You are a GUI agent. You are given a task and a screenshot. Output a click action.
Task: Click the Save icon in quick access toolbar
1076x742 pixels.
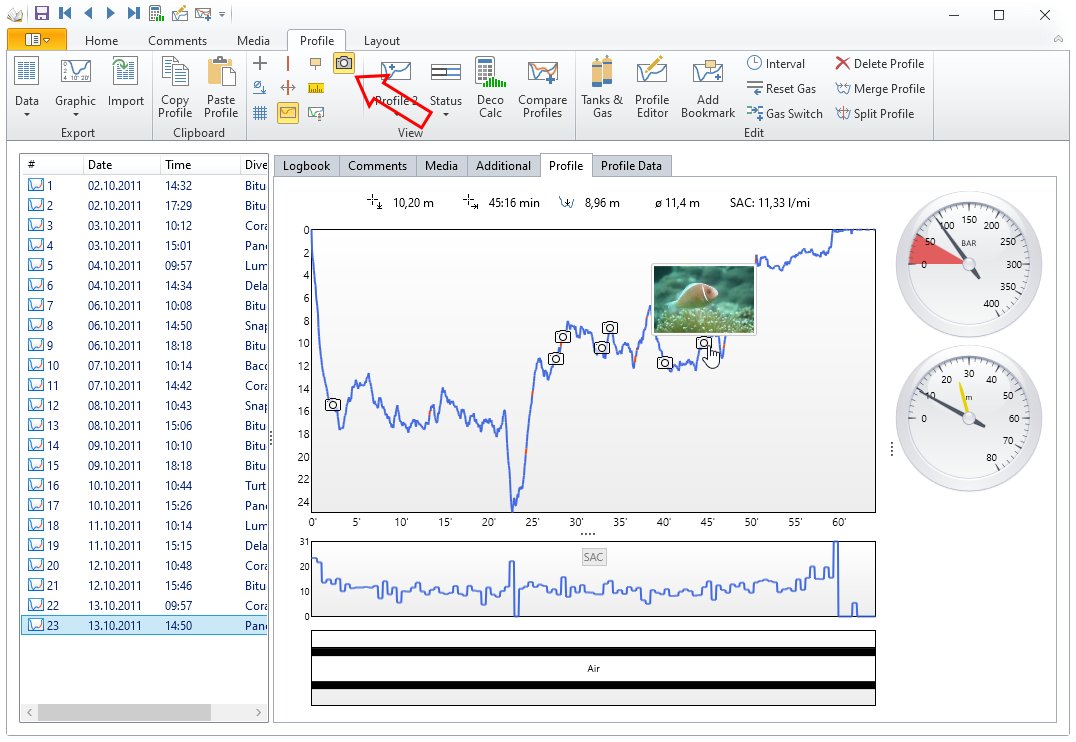[40, 12]
